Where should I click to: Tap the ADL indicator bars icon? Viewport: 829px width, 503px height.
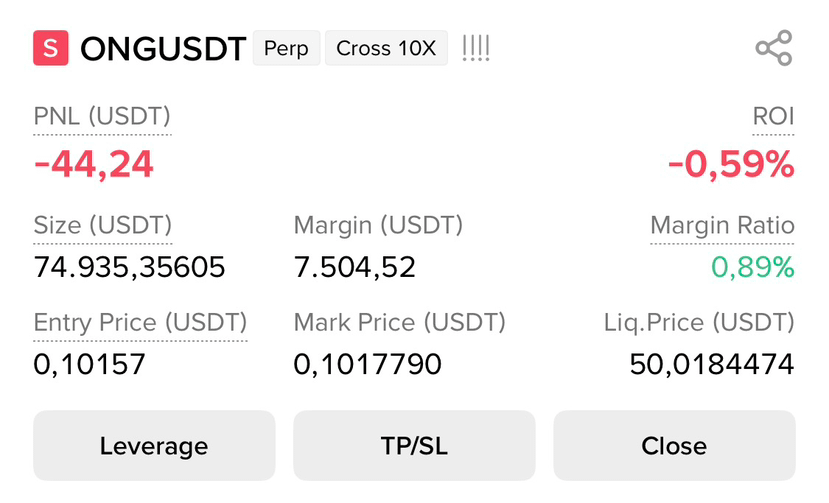[476, 48]
